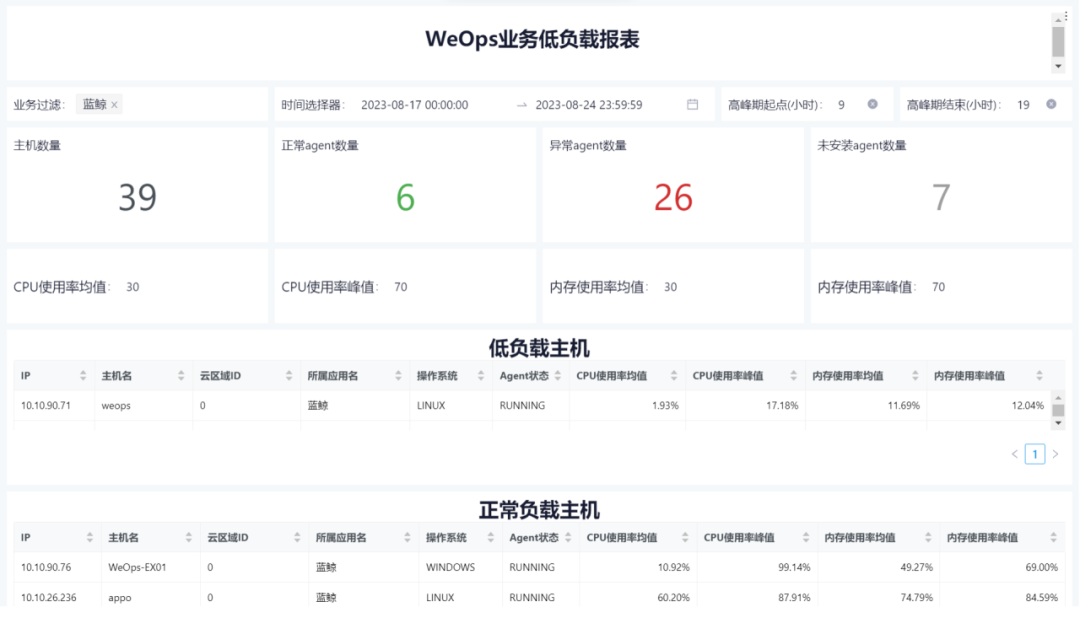Image resolution: width=1080 pixels, height=618 pixels.
Task: Edit 内存使用率均值 threshold value 30
Action: pos(670,287)
